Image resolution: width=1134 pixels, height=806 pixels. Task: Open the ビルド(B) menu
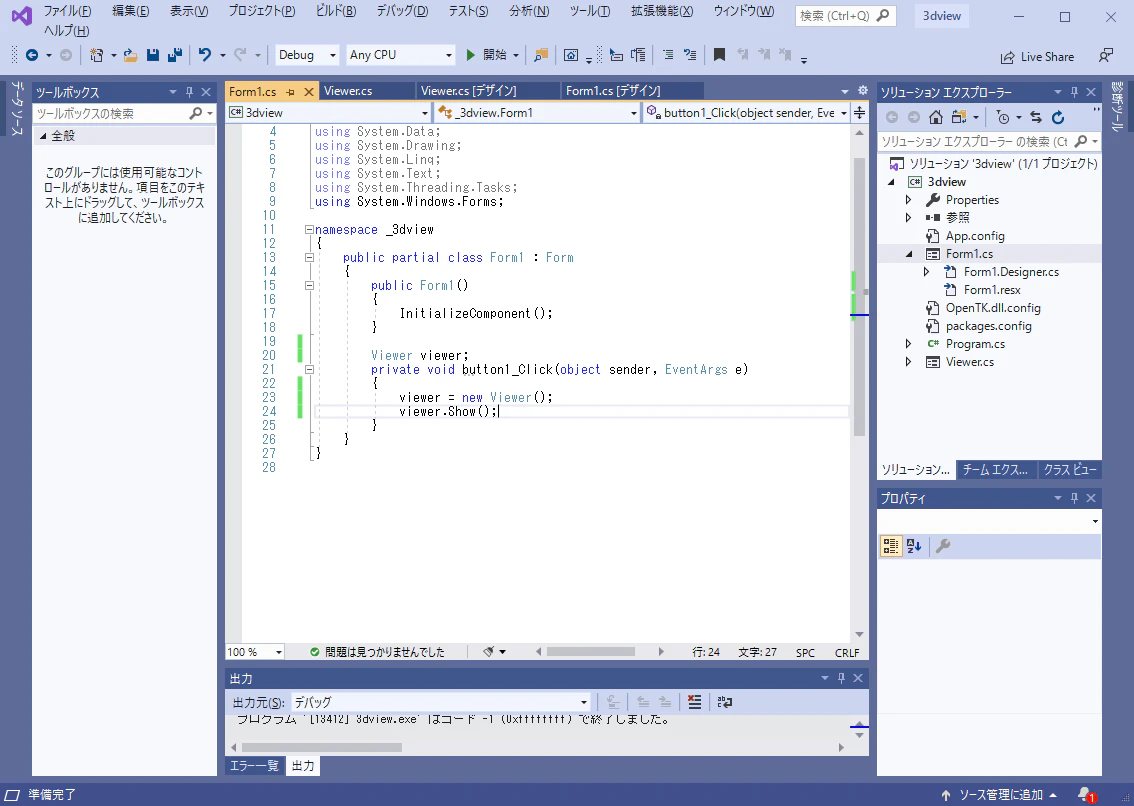335,11
